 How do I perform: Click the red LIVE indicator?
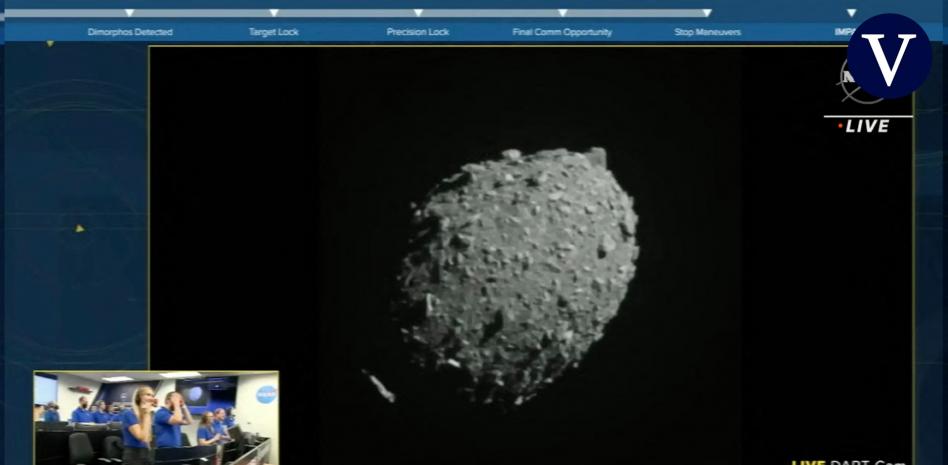(864, 126)
